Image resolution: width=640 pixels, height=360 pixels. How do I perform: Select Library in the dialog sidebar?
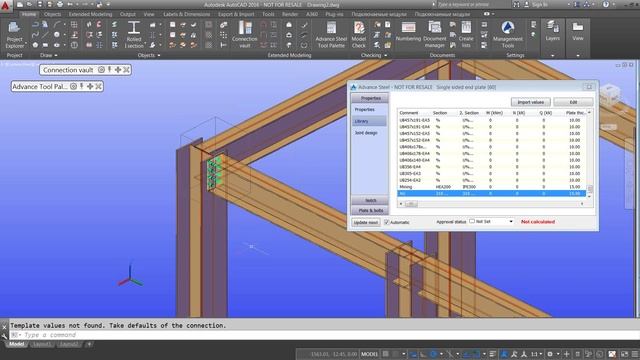[x=369, y=121]
